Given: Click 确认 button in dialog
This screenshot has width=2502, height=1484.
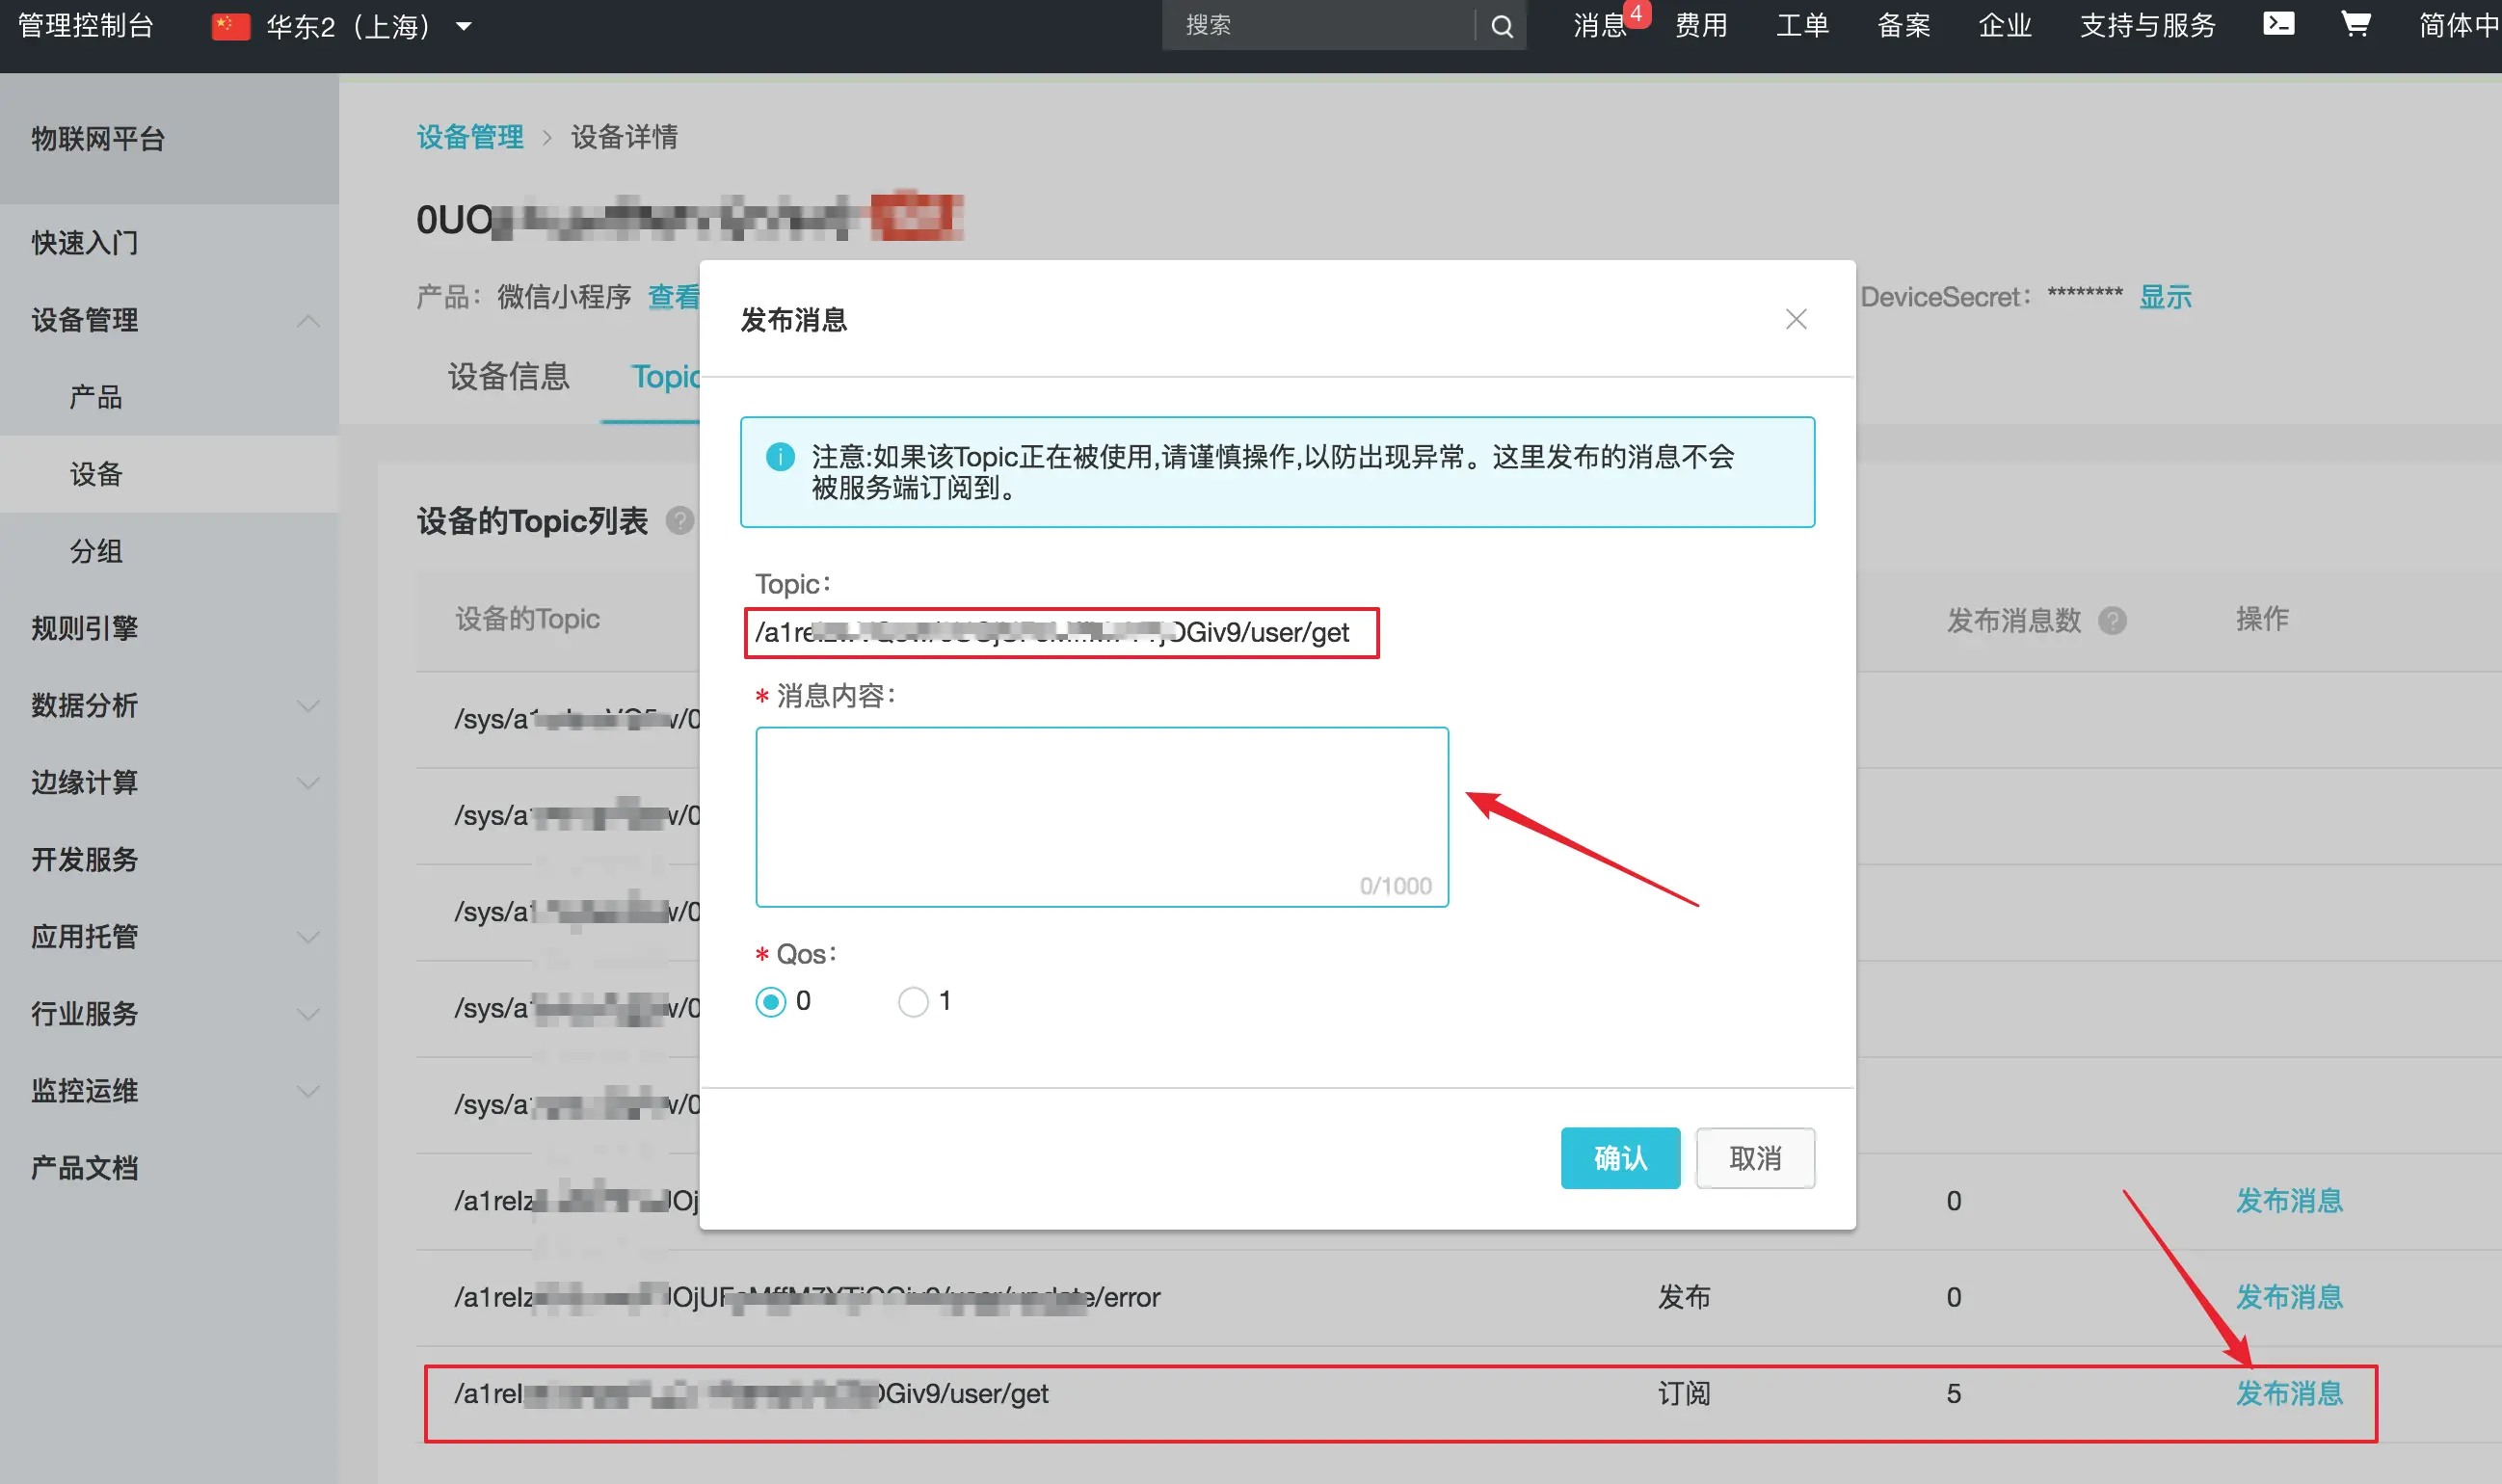Looking at the screenshot, I should pyautogui.click(x=1619, y=1158).
